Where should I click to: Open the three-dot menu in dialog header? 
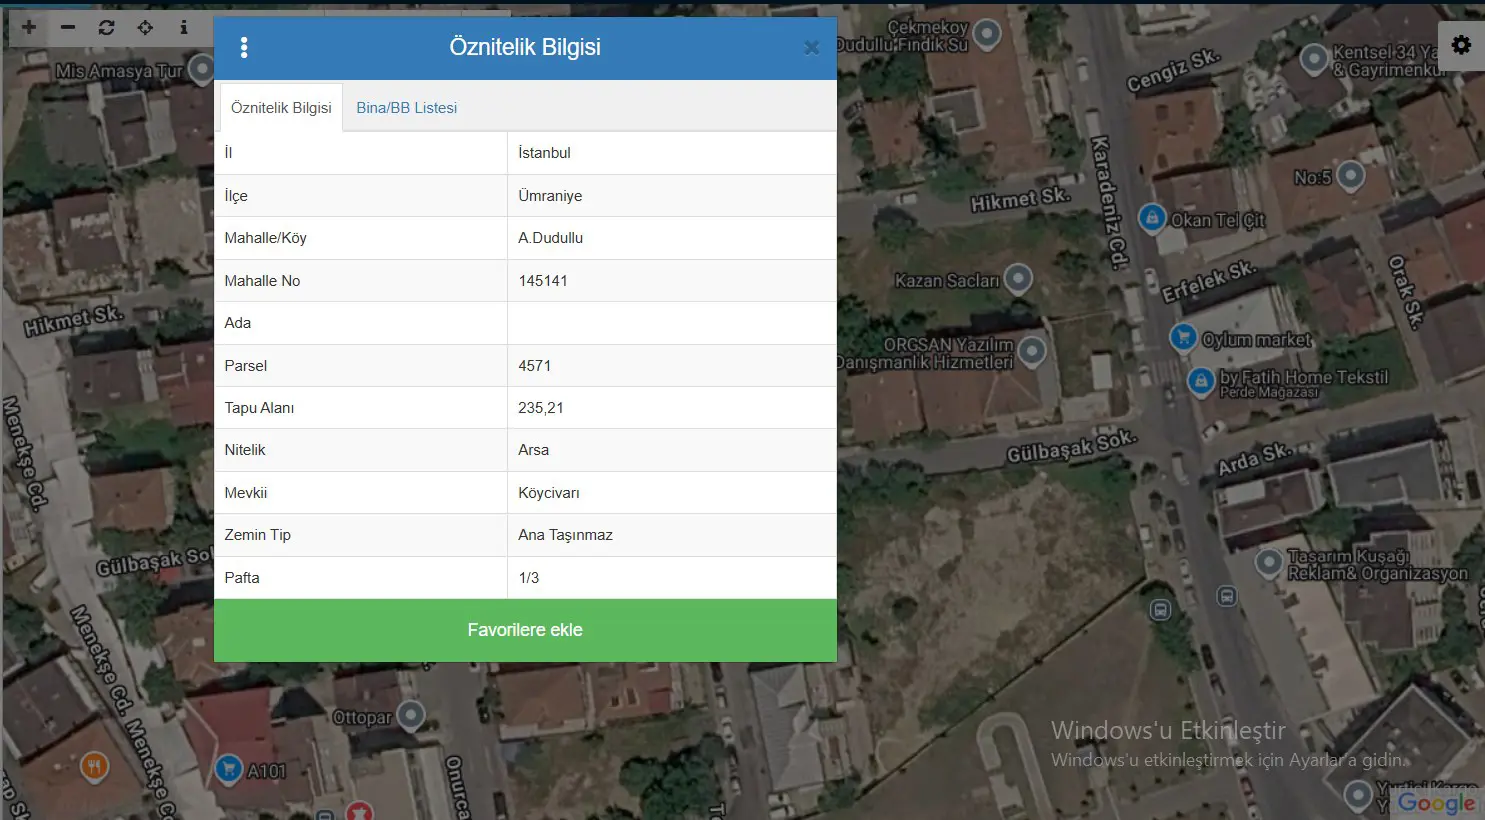click(244, 47)
